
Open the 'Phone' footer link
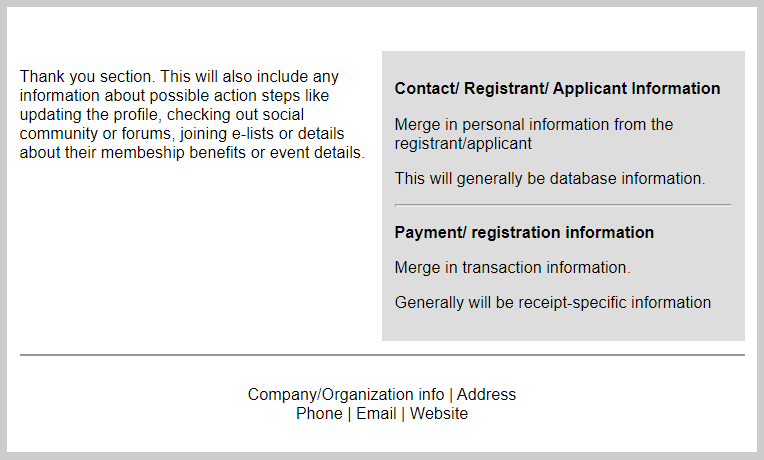click(x=319, y=414)
